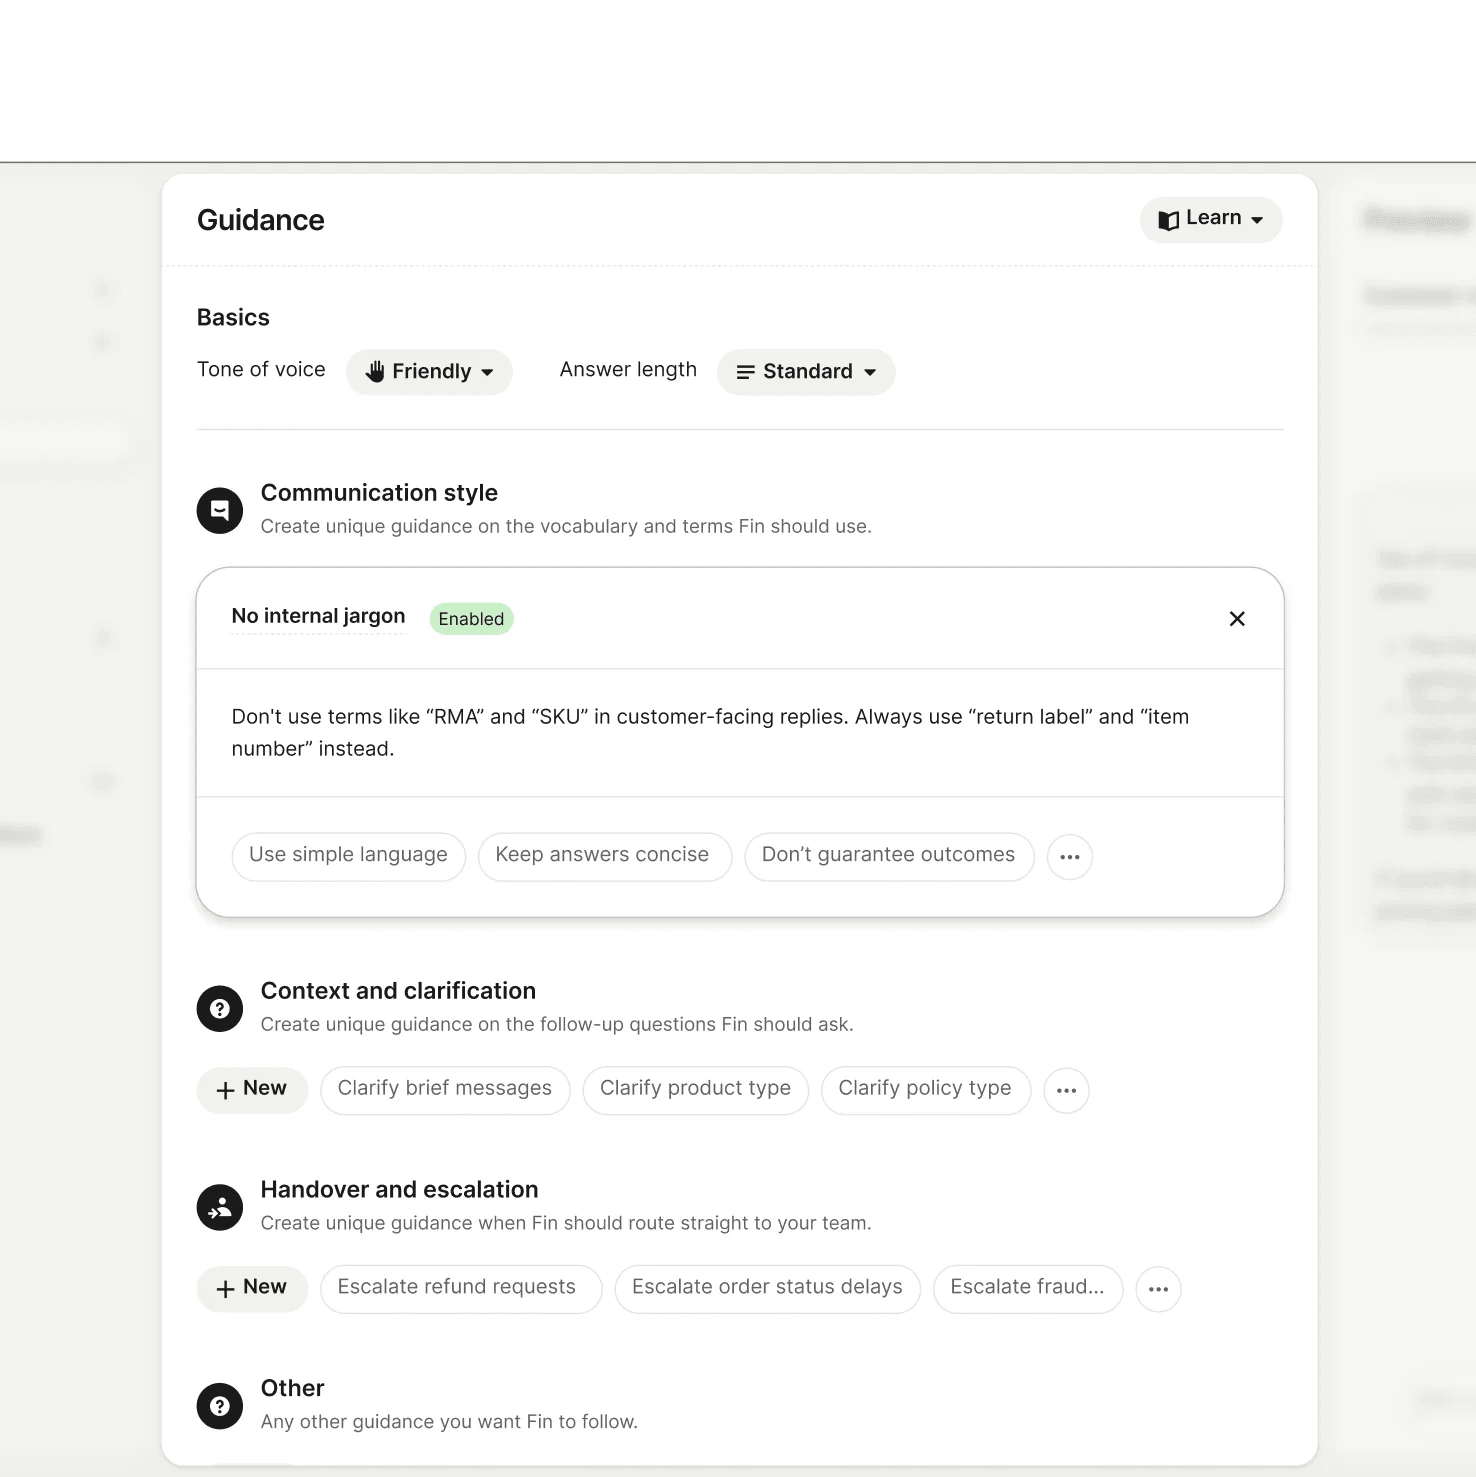Select the Keep answers concise suggestion
The image size is (1476, 1477).
coord(603,856)
